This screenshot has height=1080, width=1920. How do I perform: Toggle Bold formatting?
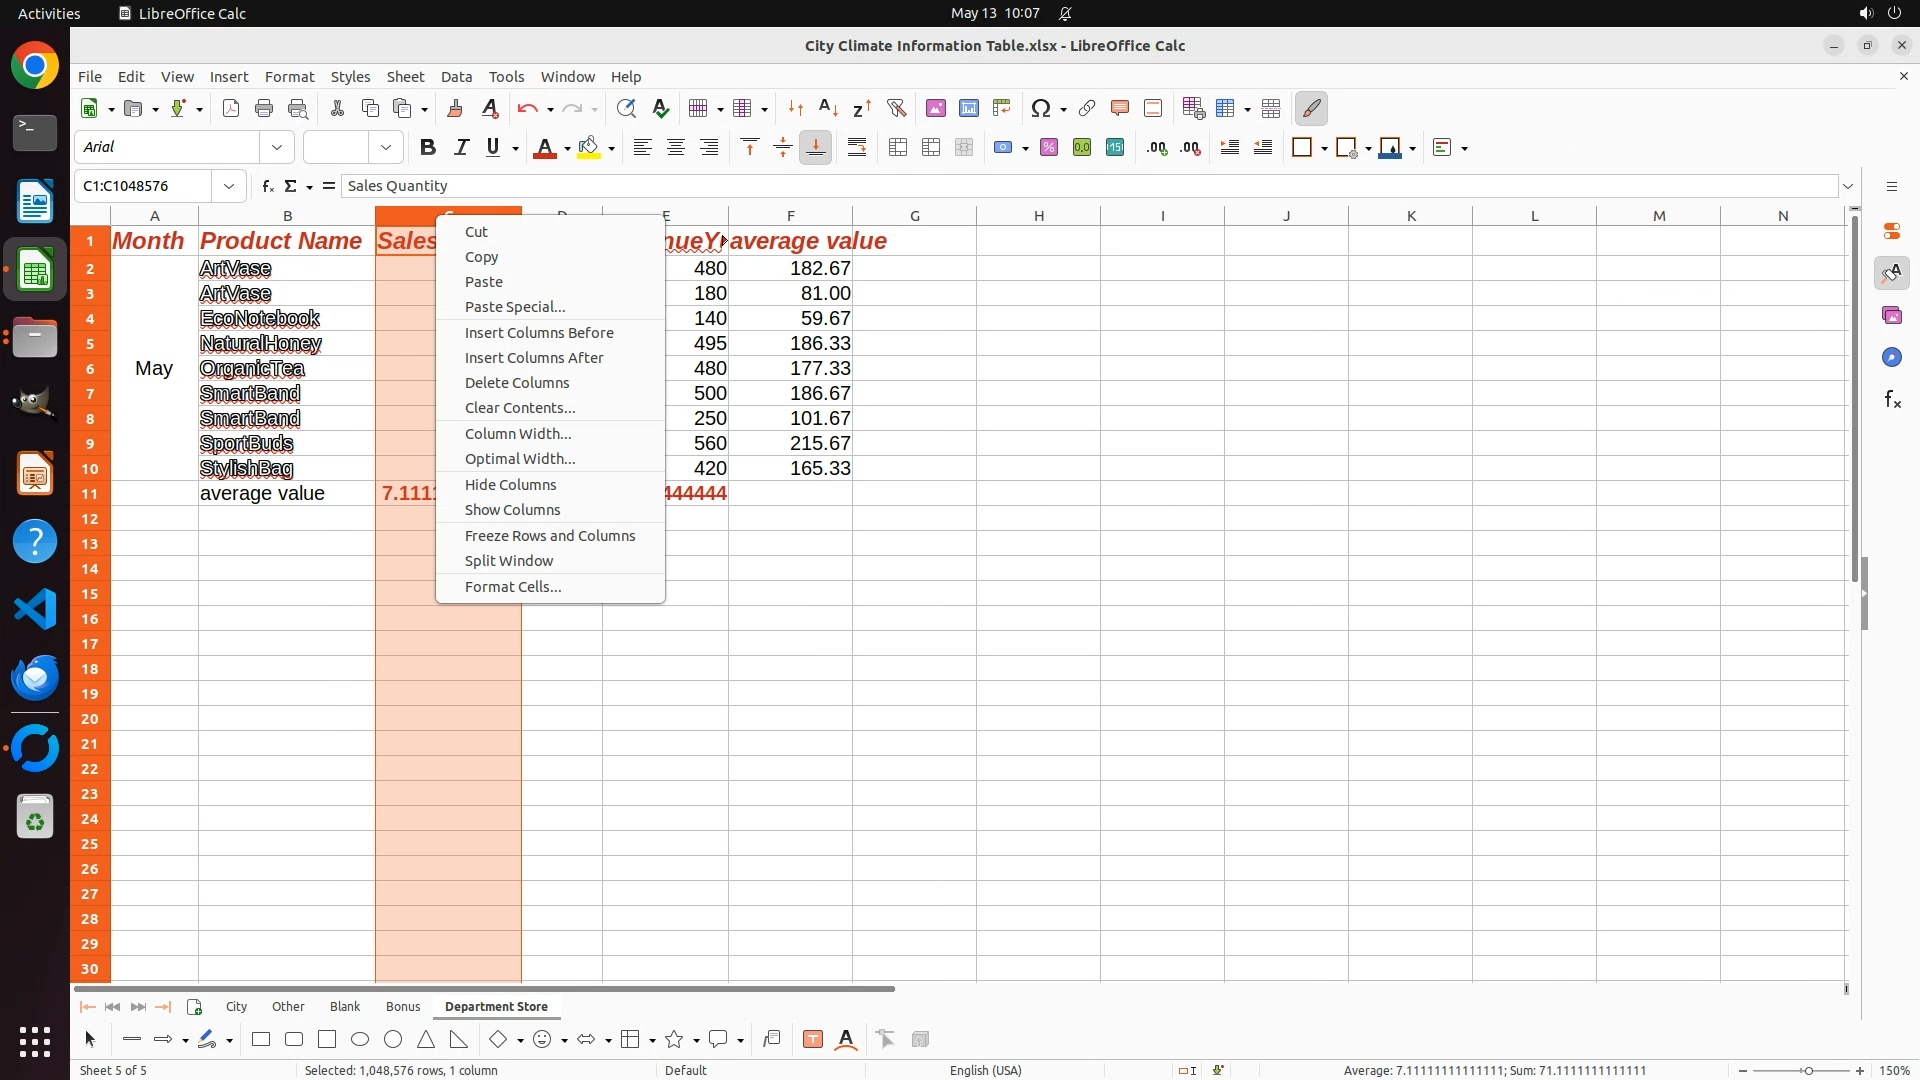tap(428, 148)
